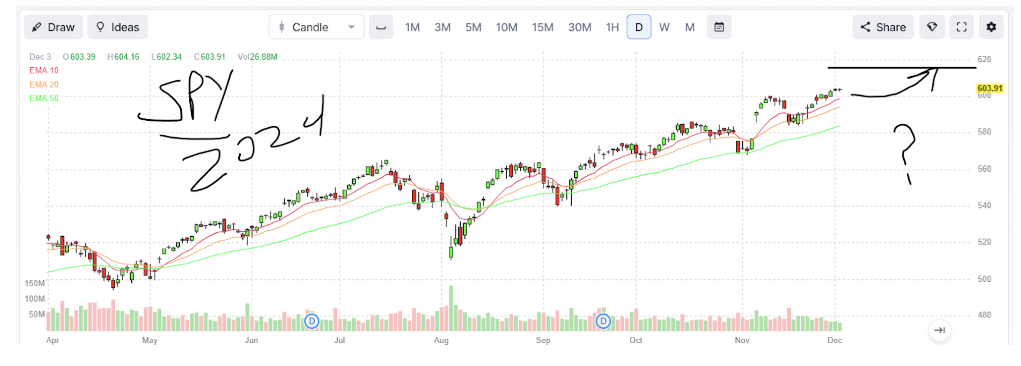The width and height of the screenshot is (1021, 366).
Task: Select the 15M timeframe
Action: [542, 27]
